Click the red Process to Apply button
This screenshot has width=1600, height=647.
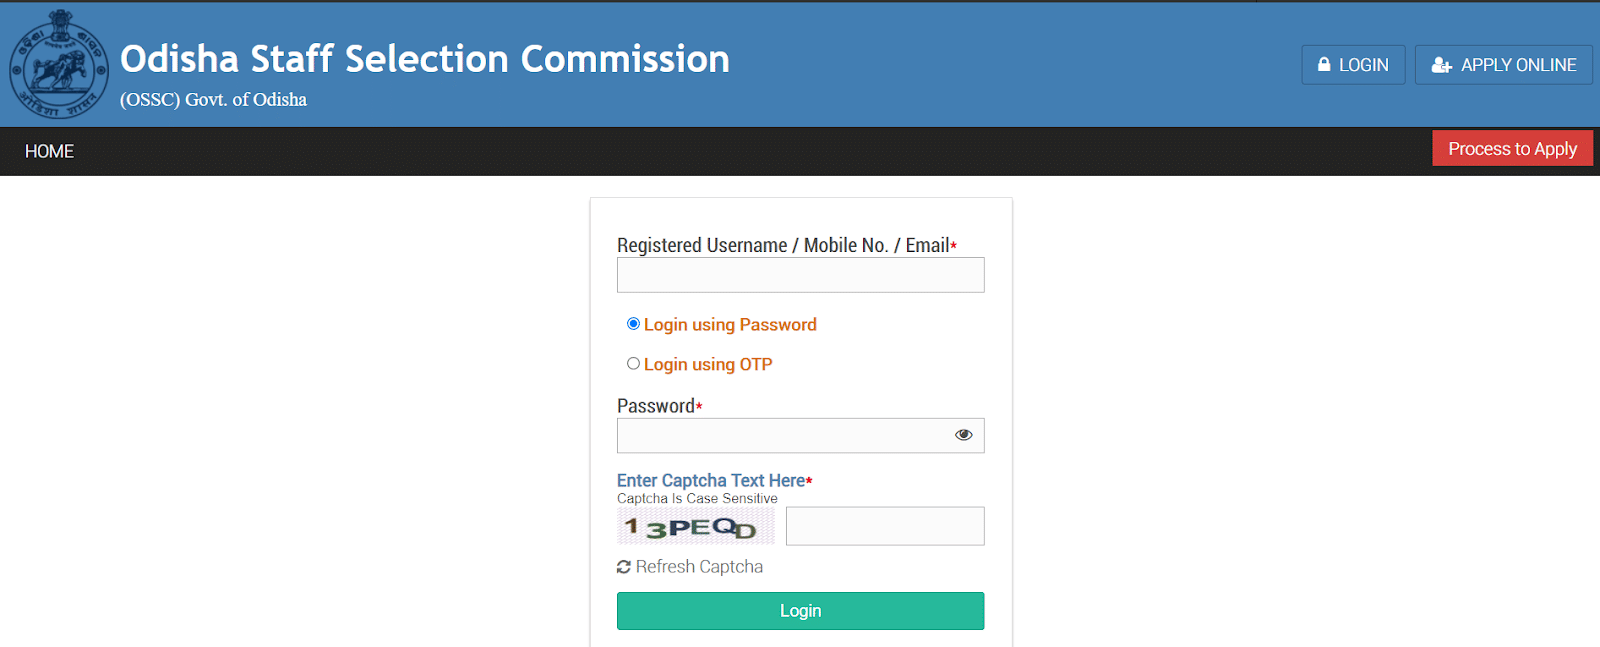tap(1512, 148)
